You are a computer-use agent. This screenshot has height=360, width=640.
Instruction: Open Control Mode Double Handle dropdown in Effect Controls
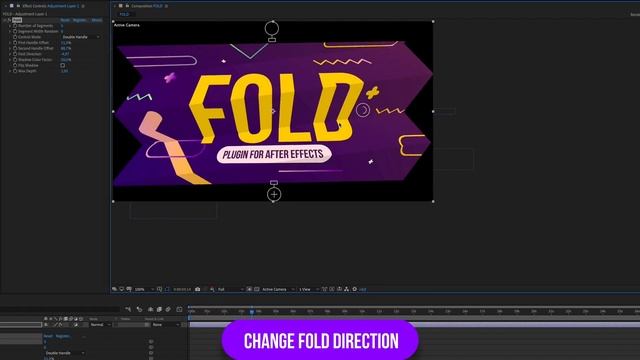click(x=80, y=37)
